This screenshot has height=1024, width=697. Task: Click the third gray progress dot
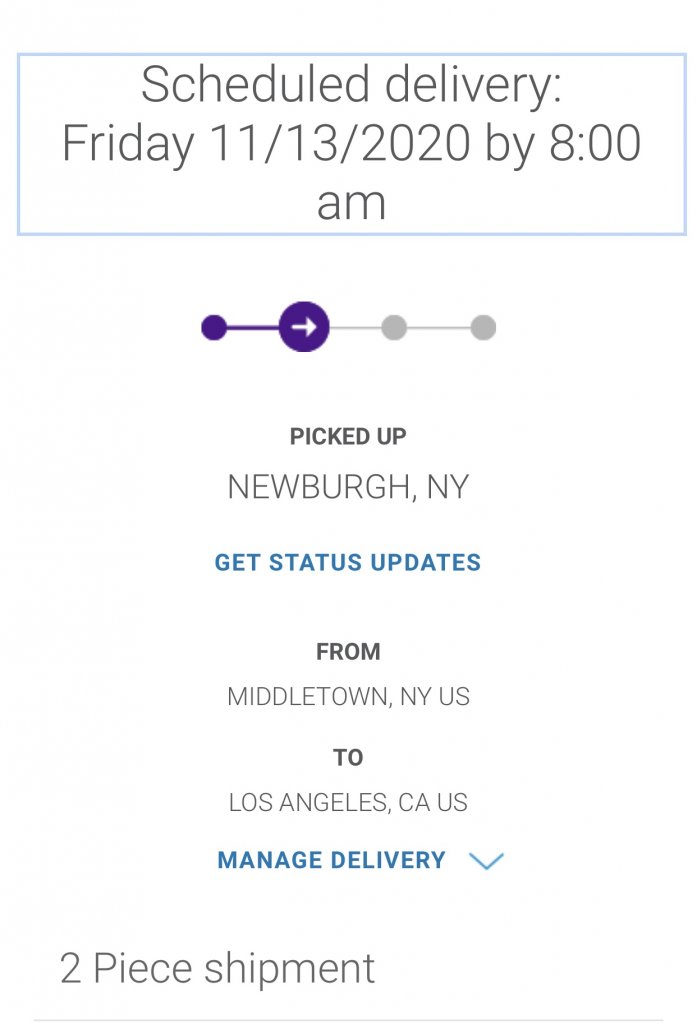[x=394, y=327]
